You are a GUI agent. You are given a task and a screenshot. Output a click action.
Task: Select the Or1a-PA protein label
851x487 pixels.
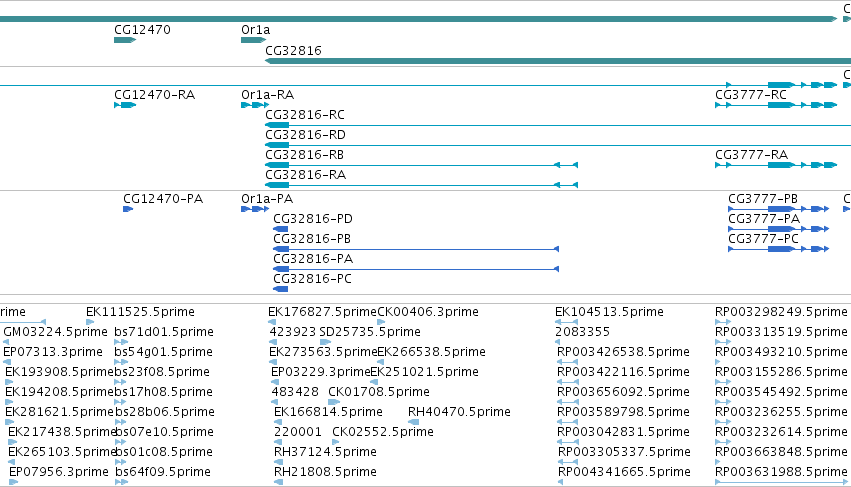click(x=267, y=199)
